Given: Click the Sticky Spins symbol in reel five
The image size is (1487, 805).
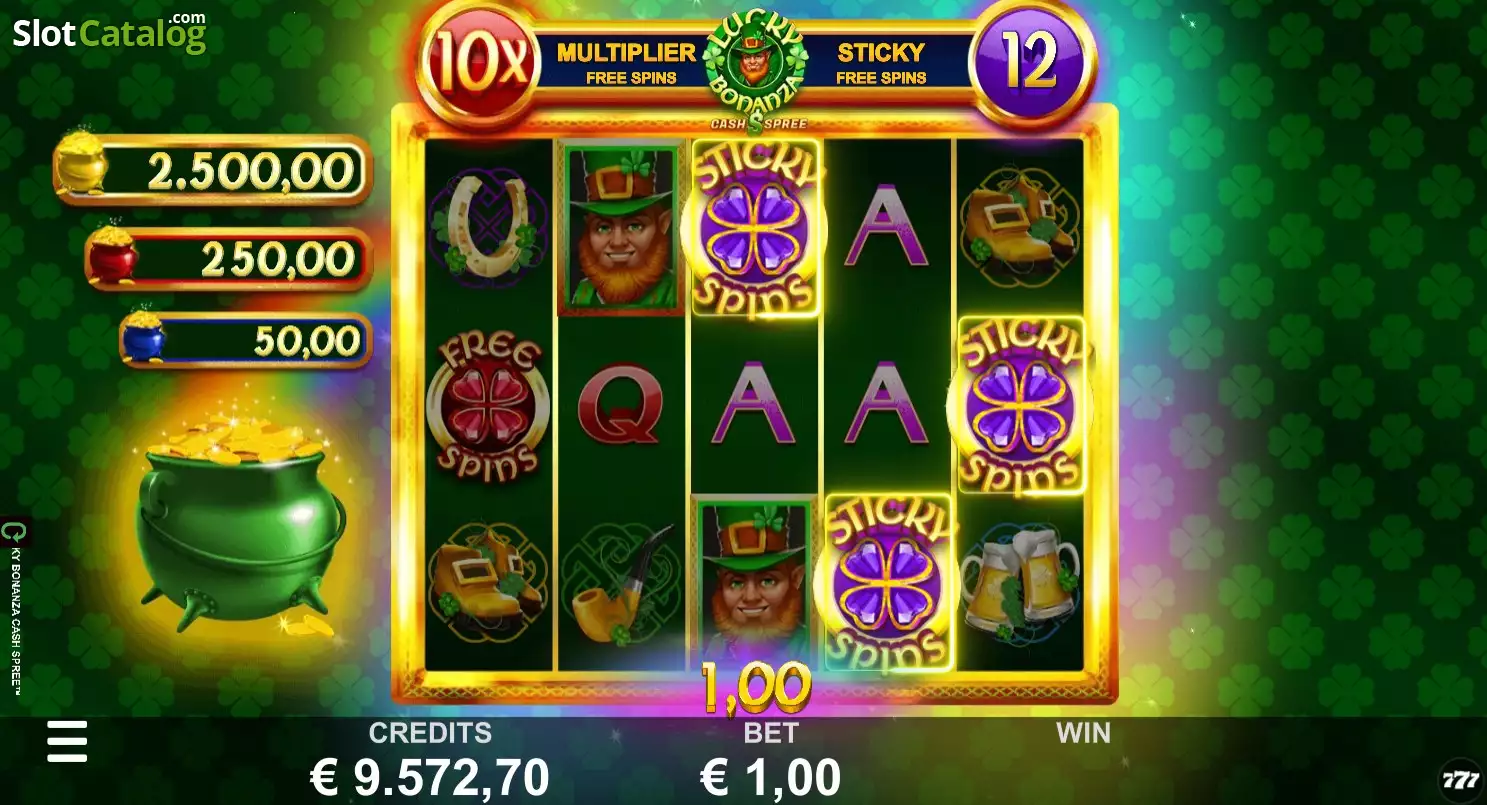Looking at the screenshot, I should coord(1020,404).
